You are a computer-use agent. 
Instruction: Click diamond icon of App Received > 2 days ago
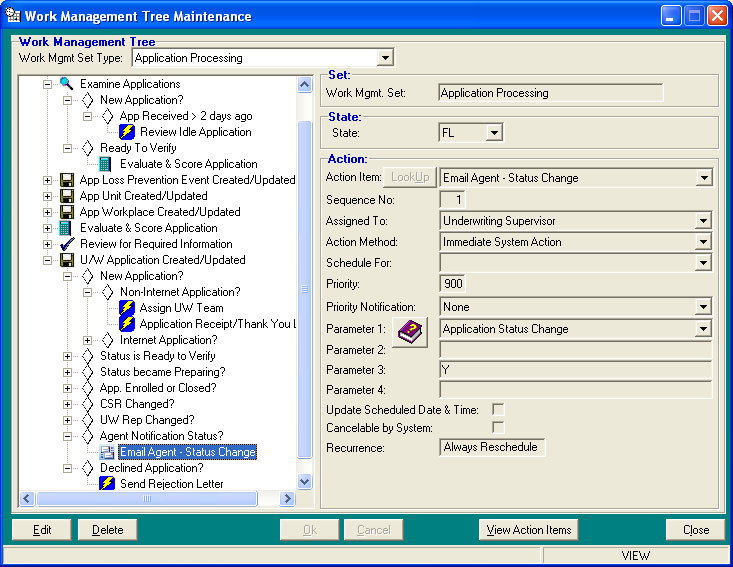pos(108,116)
